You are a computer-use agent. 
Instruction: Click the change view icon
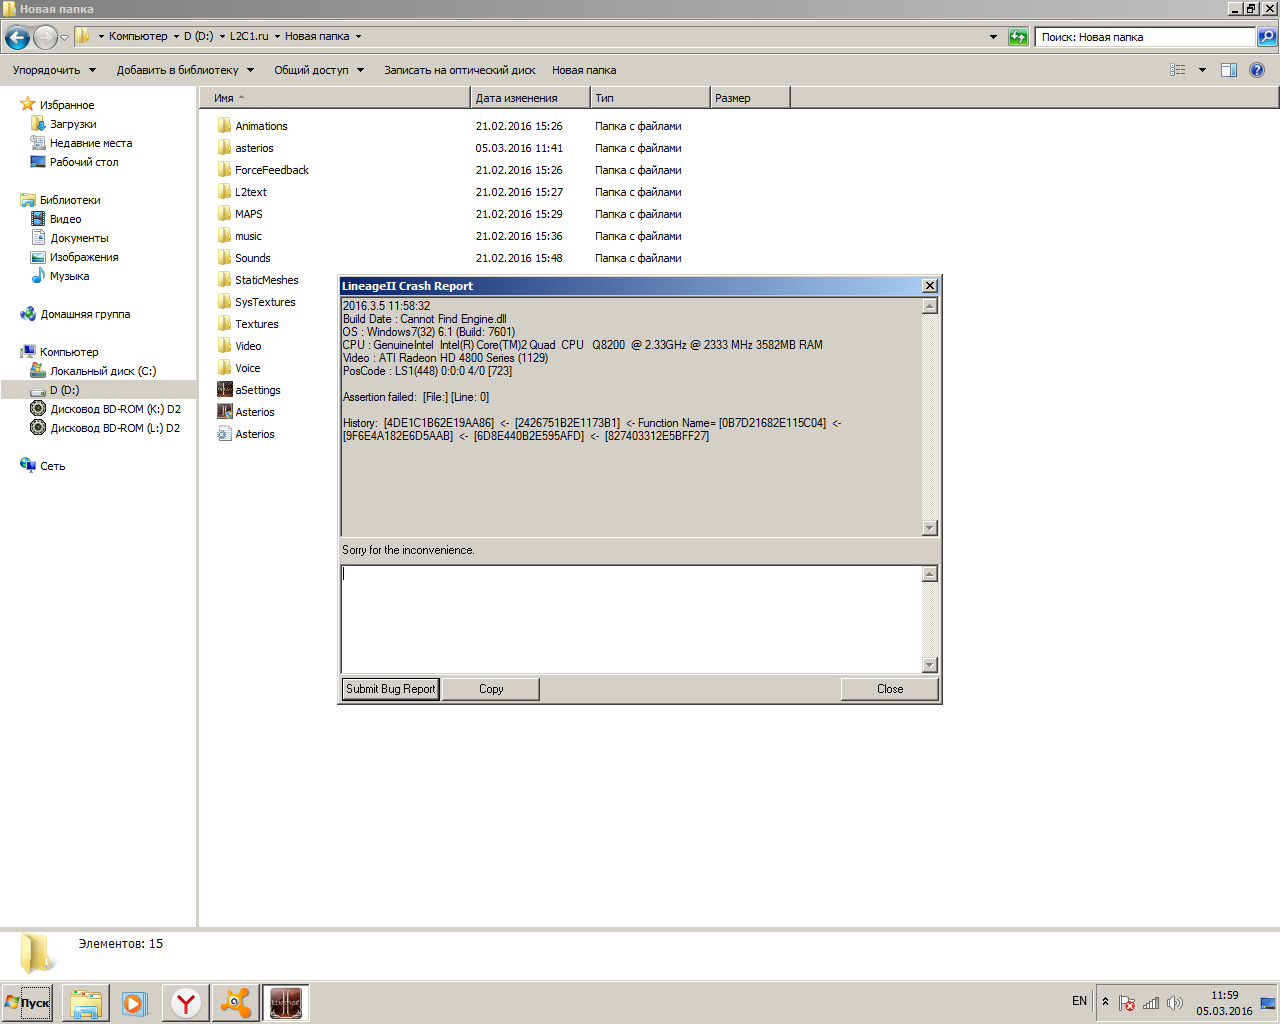(x=1178, y=70)
